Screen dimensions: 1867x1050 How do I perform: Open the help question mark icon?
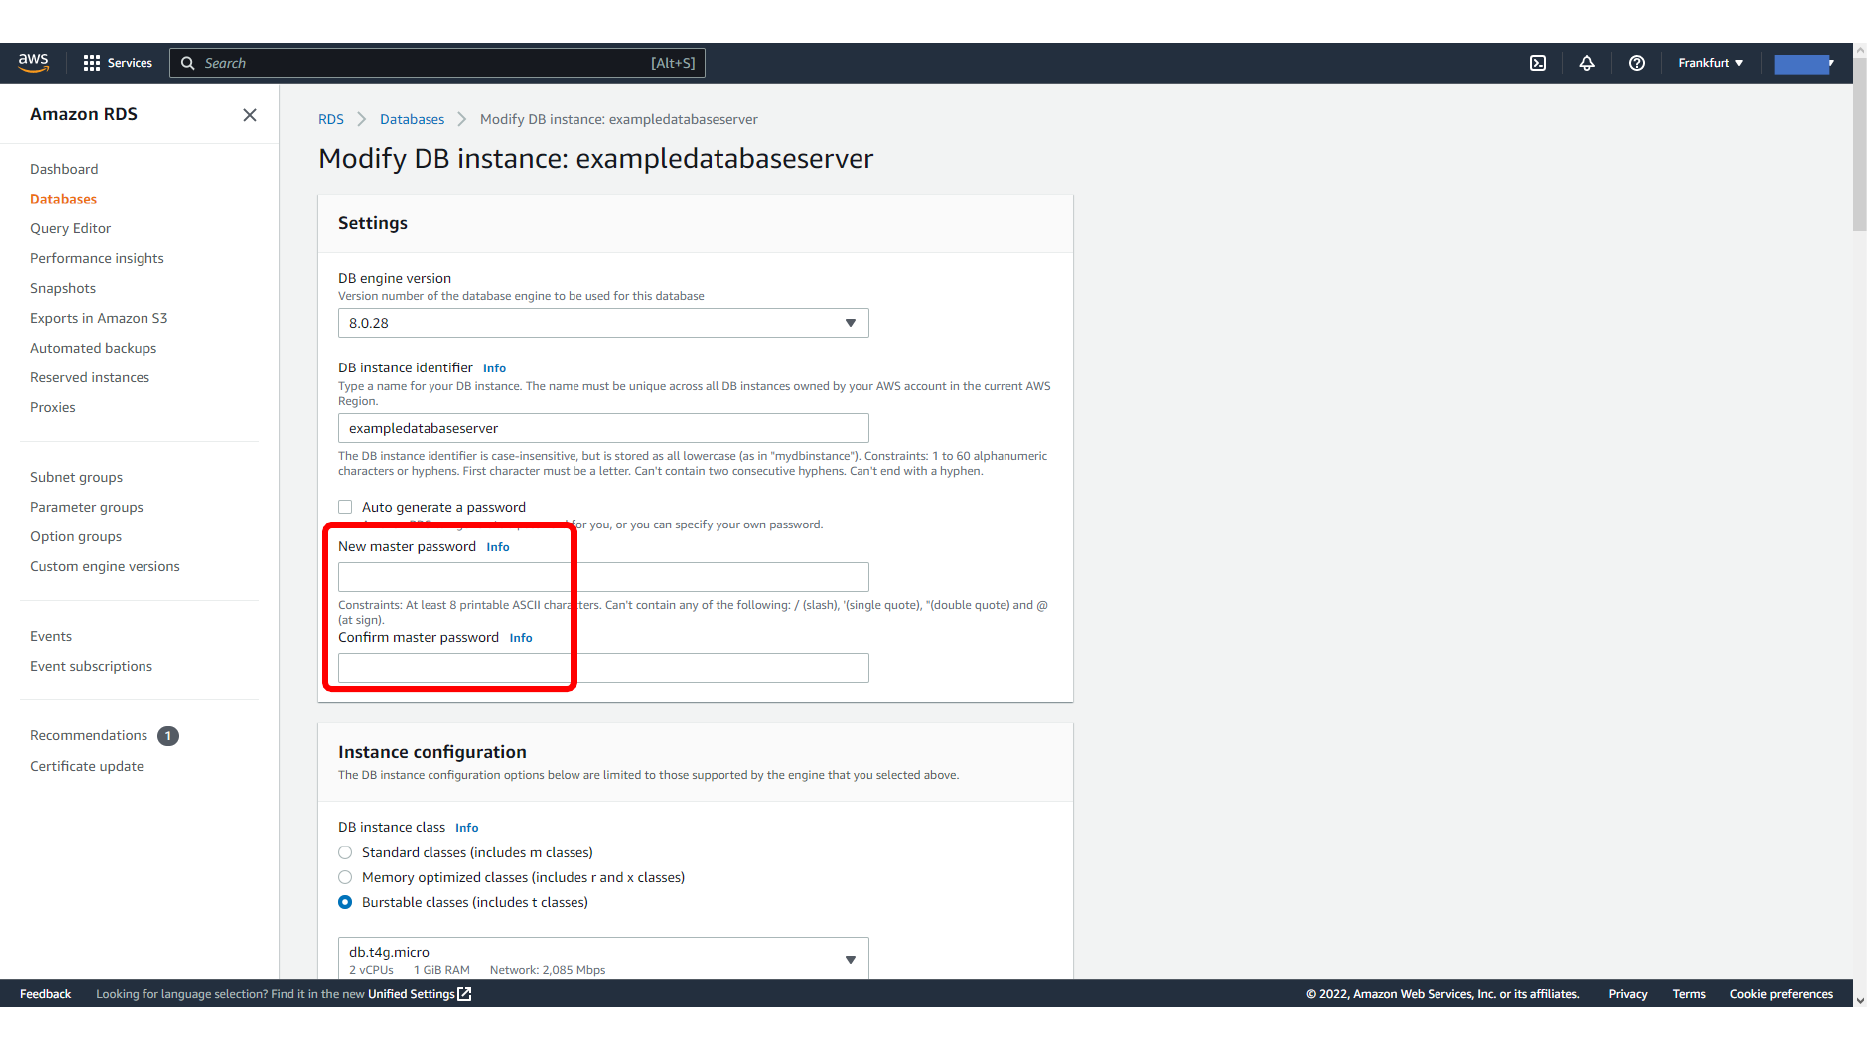coord(1637,63)
